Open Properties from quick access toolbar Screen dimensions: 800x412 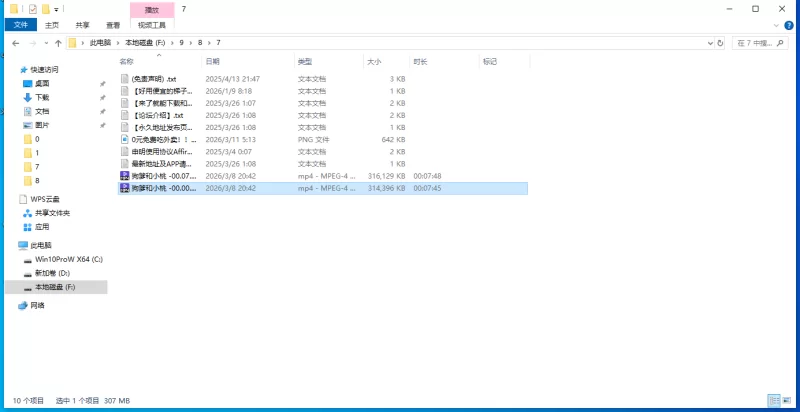[x=33, y=9]
